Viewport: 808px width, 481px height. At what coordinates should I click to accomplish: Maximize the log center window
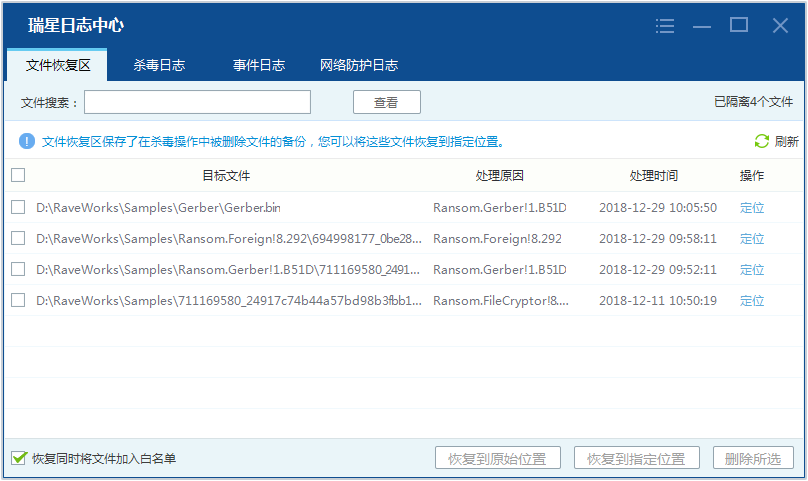click(x=739, y=25)
